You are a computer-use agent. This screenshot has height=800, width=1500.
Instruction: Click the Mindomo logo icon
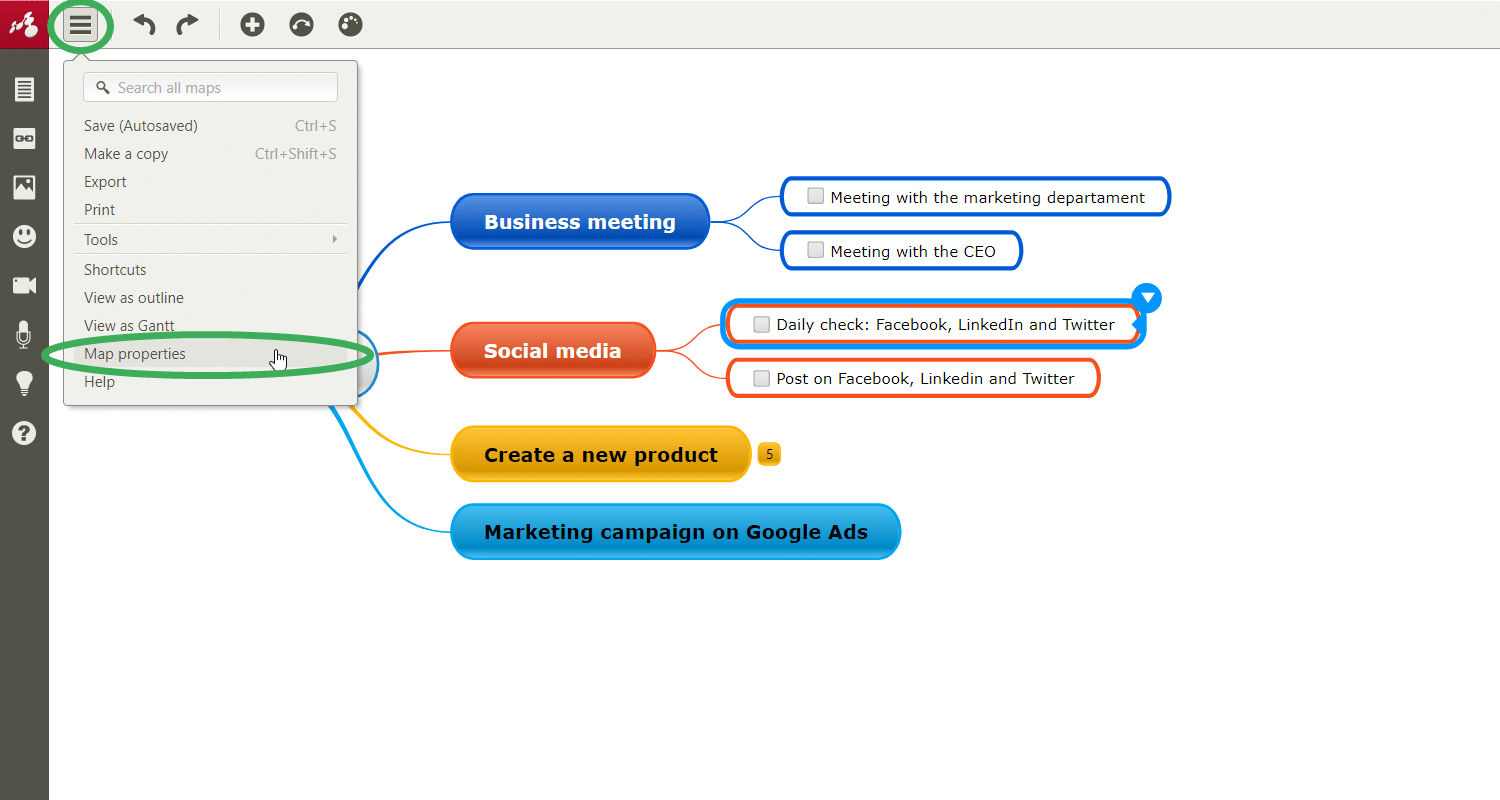coord(24,24)
